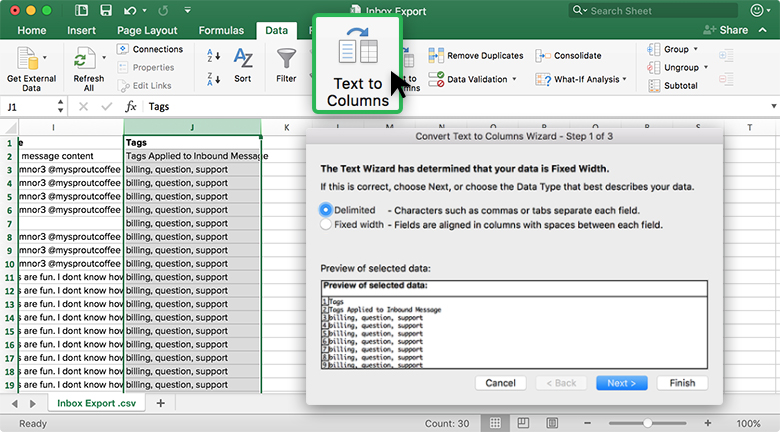This screenshot has width=780, height=432.
Task: Switch to Page Break Preview in status bar
Action: (552, 423)
